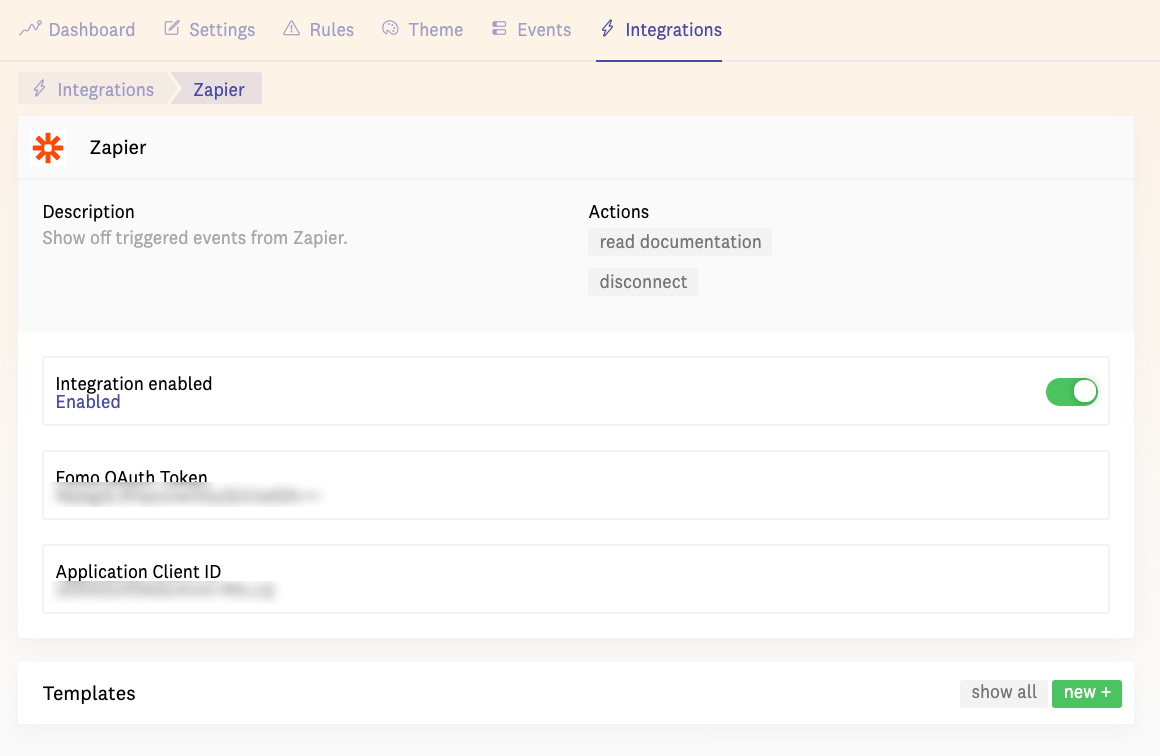The height and width of the screenshot is (756, 1160).
Task: Open the Dashboard tab
Action: (x=78, y=30)
